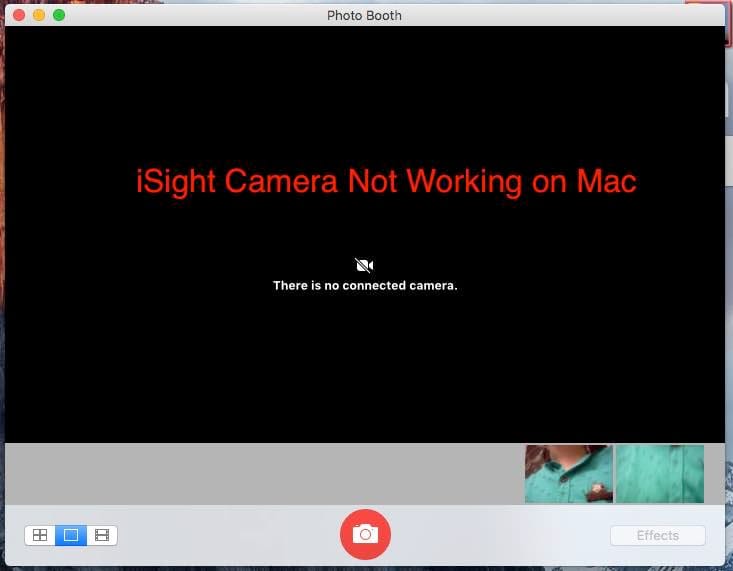This screenshot has width=733, height=571.
Task: Open the Effects panel
Action: click(657, 535)
